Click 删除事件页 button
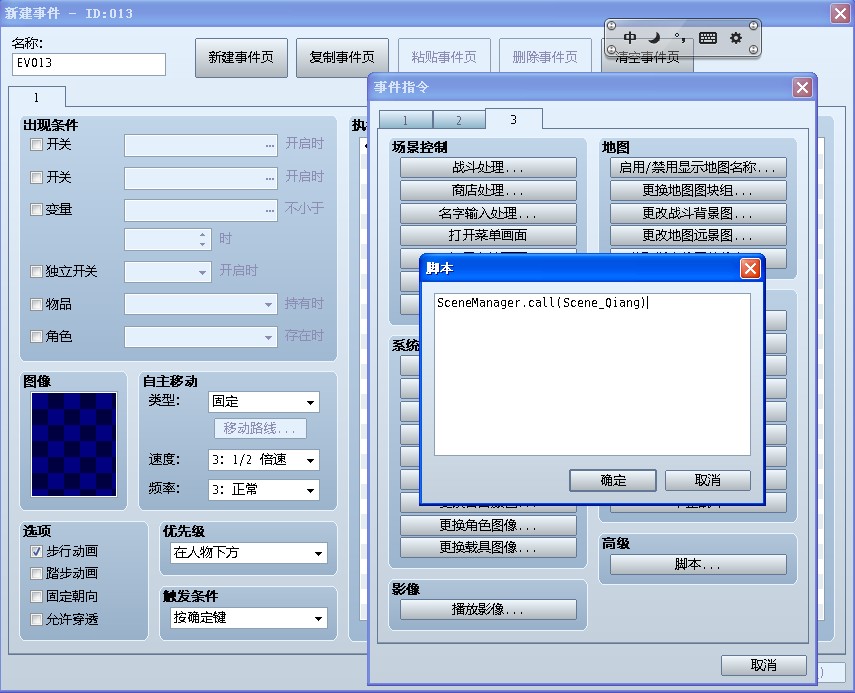This screenshot has width=855, height=693. (545, 57)
